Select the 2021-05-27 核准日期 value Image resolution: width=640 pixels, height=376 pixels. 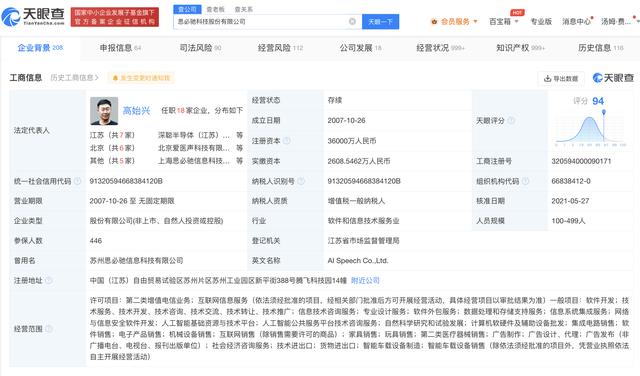570,201
